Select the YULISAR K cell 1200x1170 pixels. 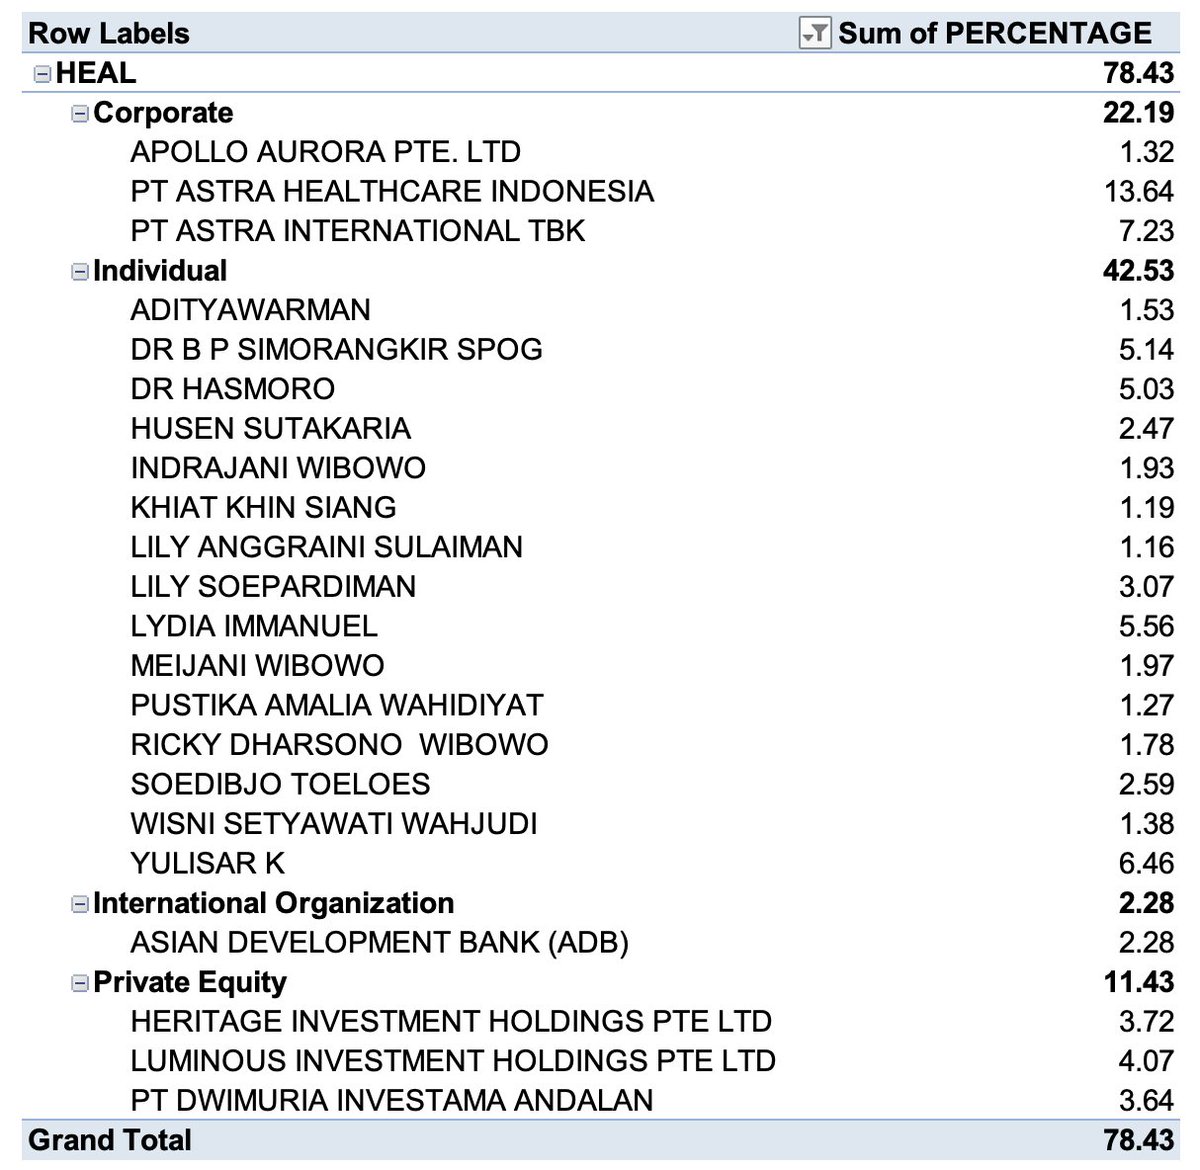[x=208, y=863]
